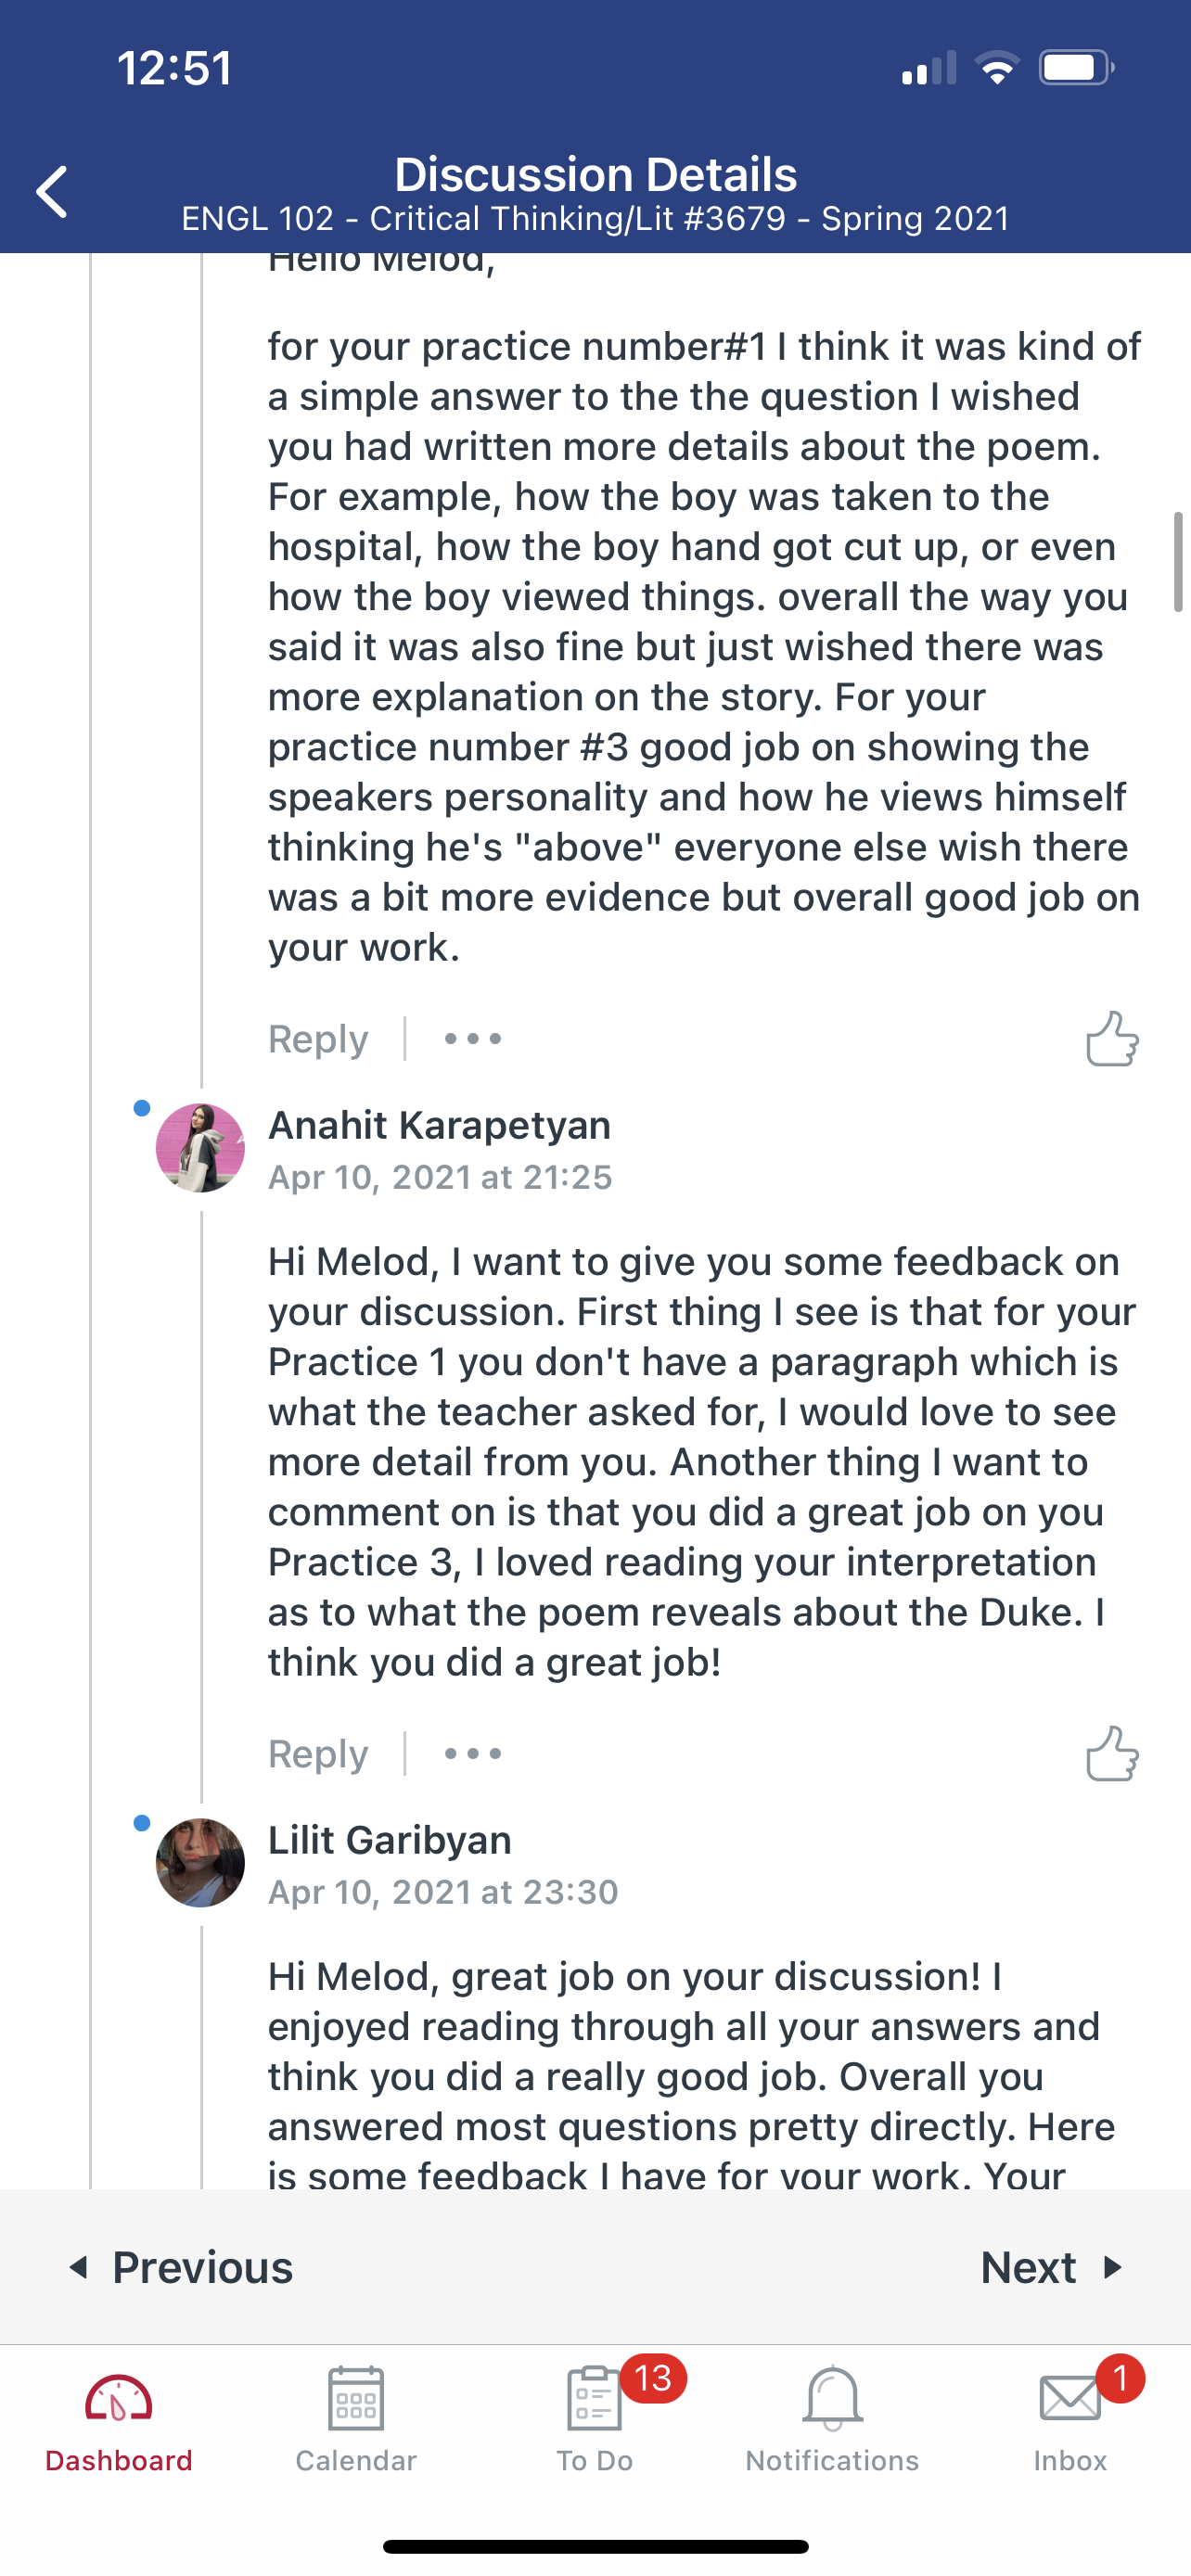
Task: Click the vertical scrollbar indicator
Action: click(x=1179, y=562)
